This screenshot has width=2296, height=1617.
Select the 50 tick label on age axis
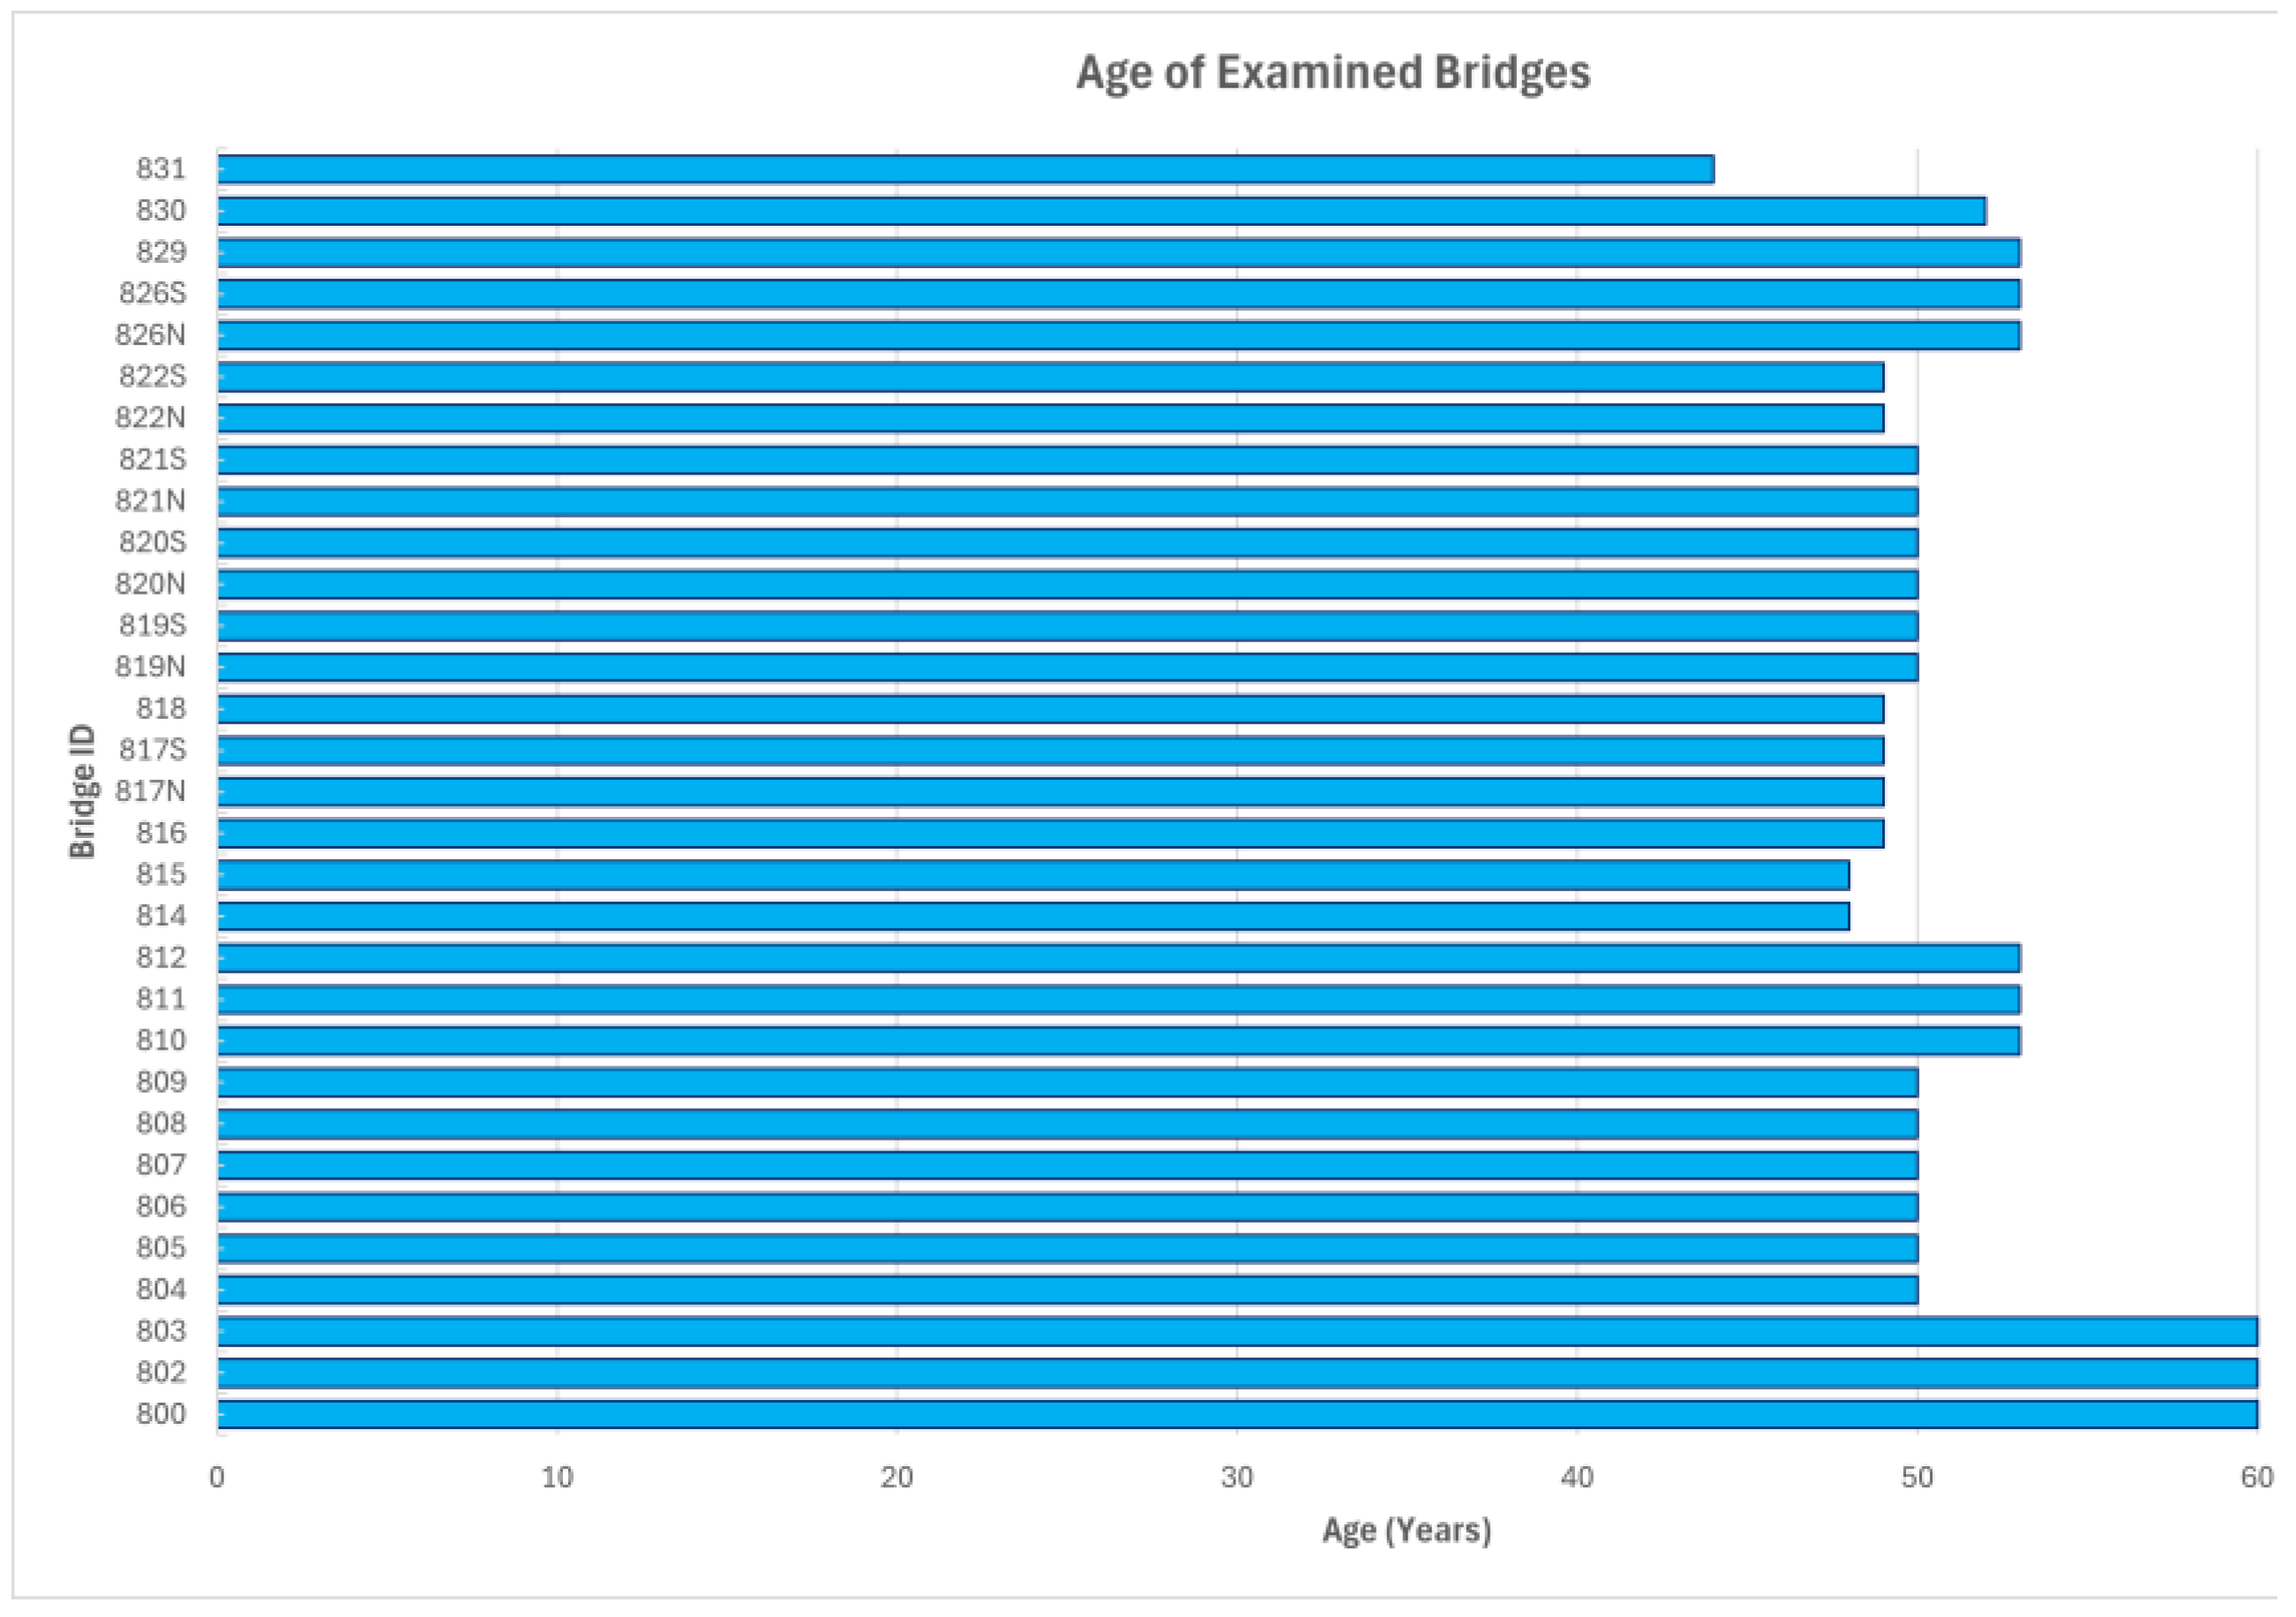(1917, 1477)
